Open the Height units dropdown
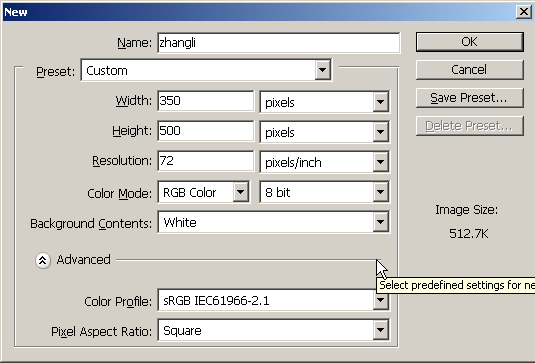 pyautogui.click(x=324, y=132)
